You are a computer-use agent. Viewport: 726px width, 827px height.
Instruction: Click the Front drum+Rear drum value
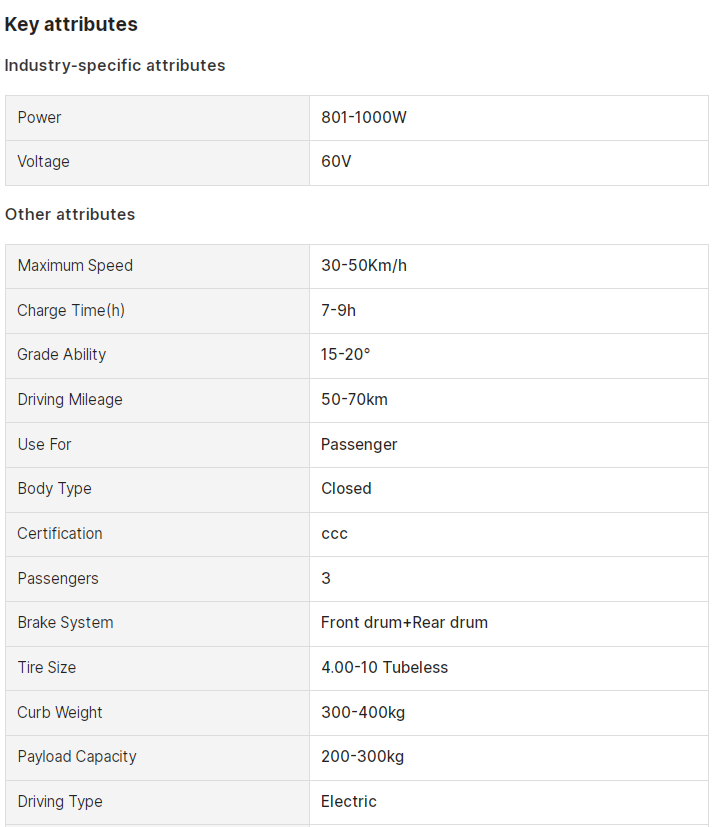[x=404, y=622]
